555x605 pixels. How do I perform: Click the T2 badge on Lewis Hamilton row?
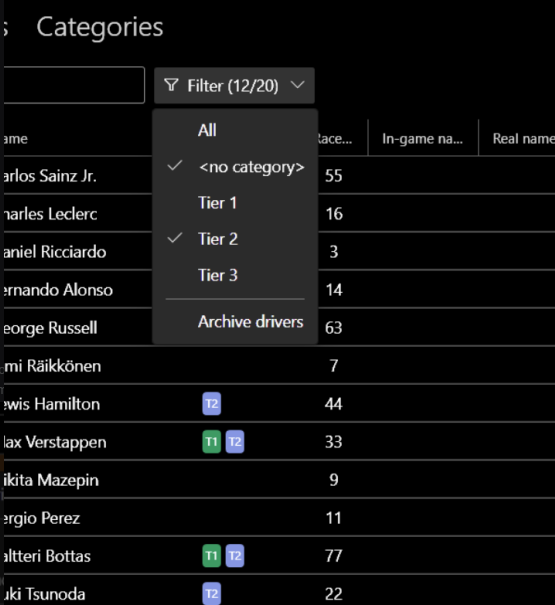[212, 404]
